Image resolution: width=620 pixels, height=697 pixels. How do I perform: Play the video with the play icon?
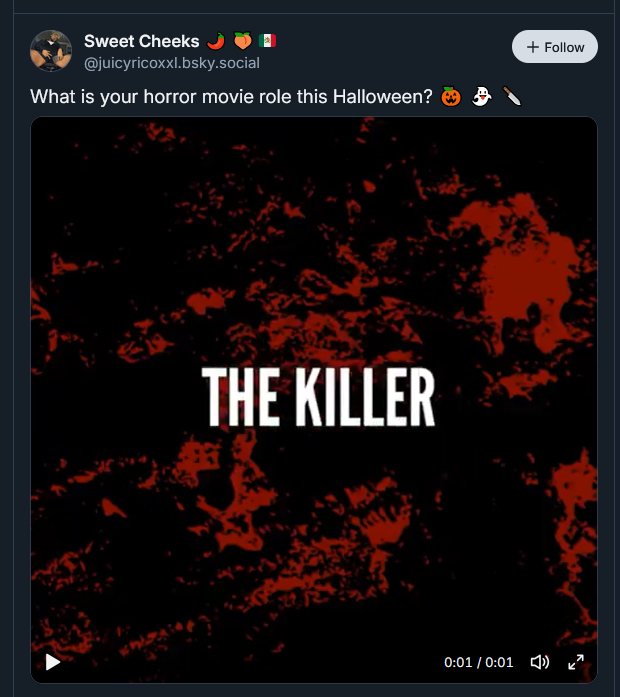click(x=53, y=662)
